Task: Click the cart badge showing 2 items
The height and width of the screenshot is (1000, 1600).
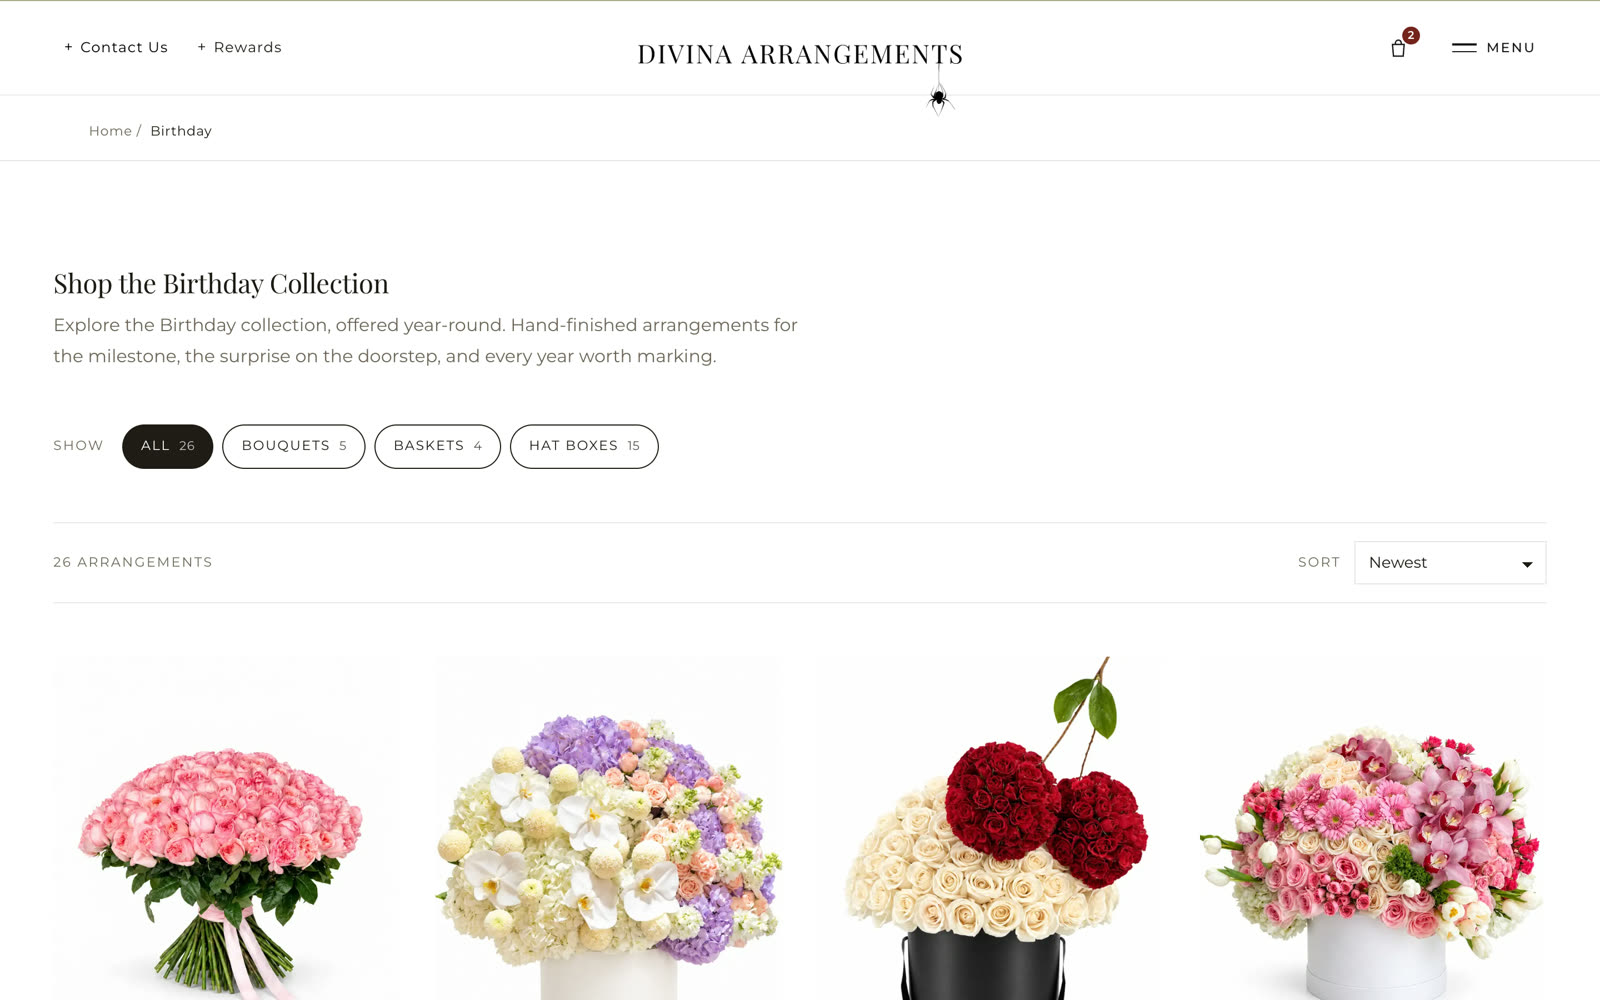Action: 1411,35
